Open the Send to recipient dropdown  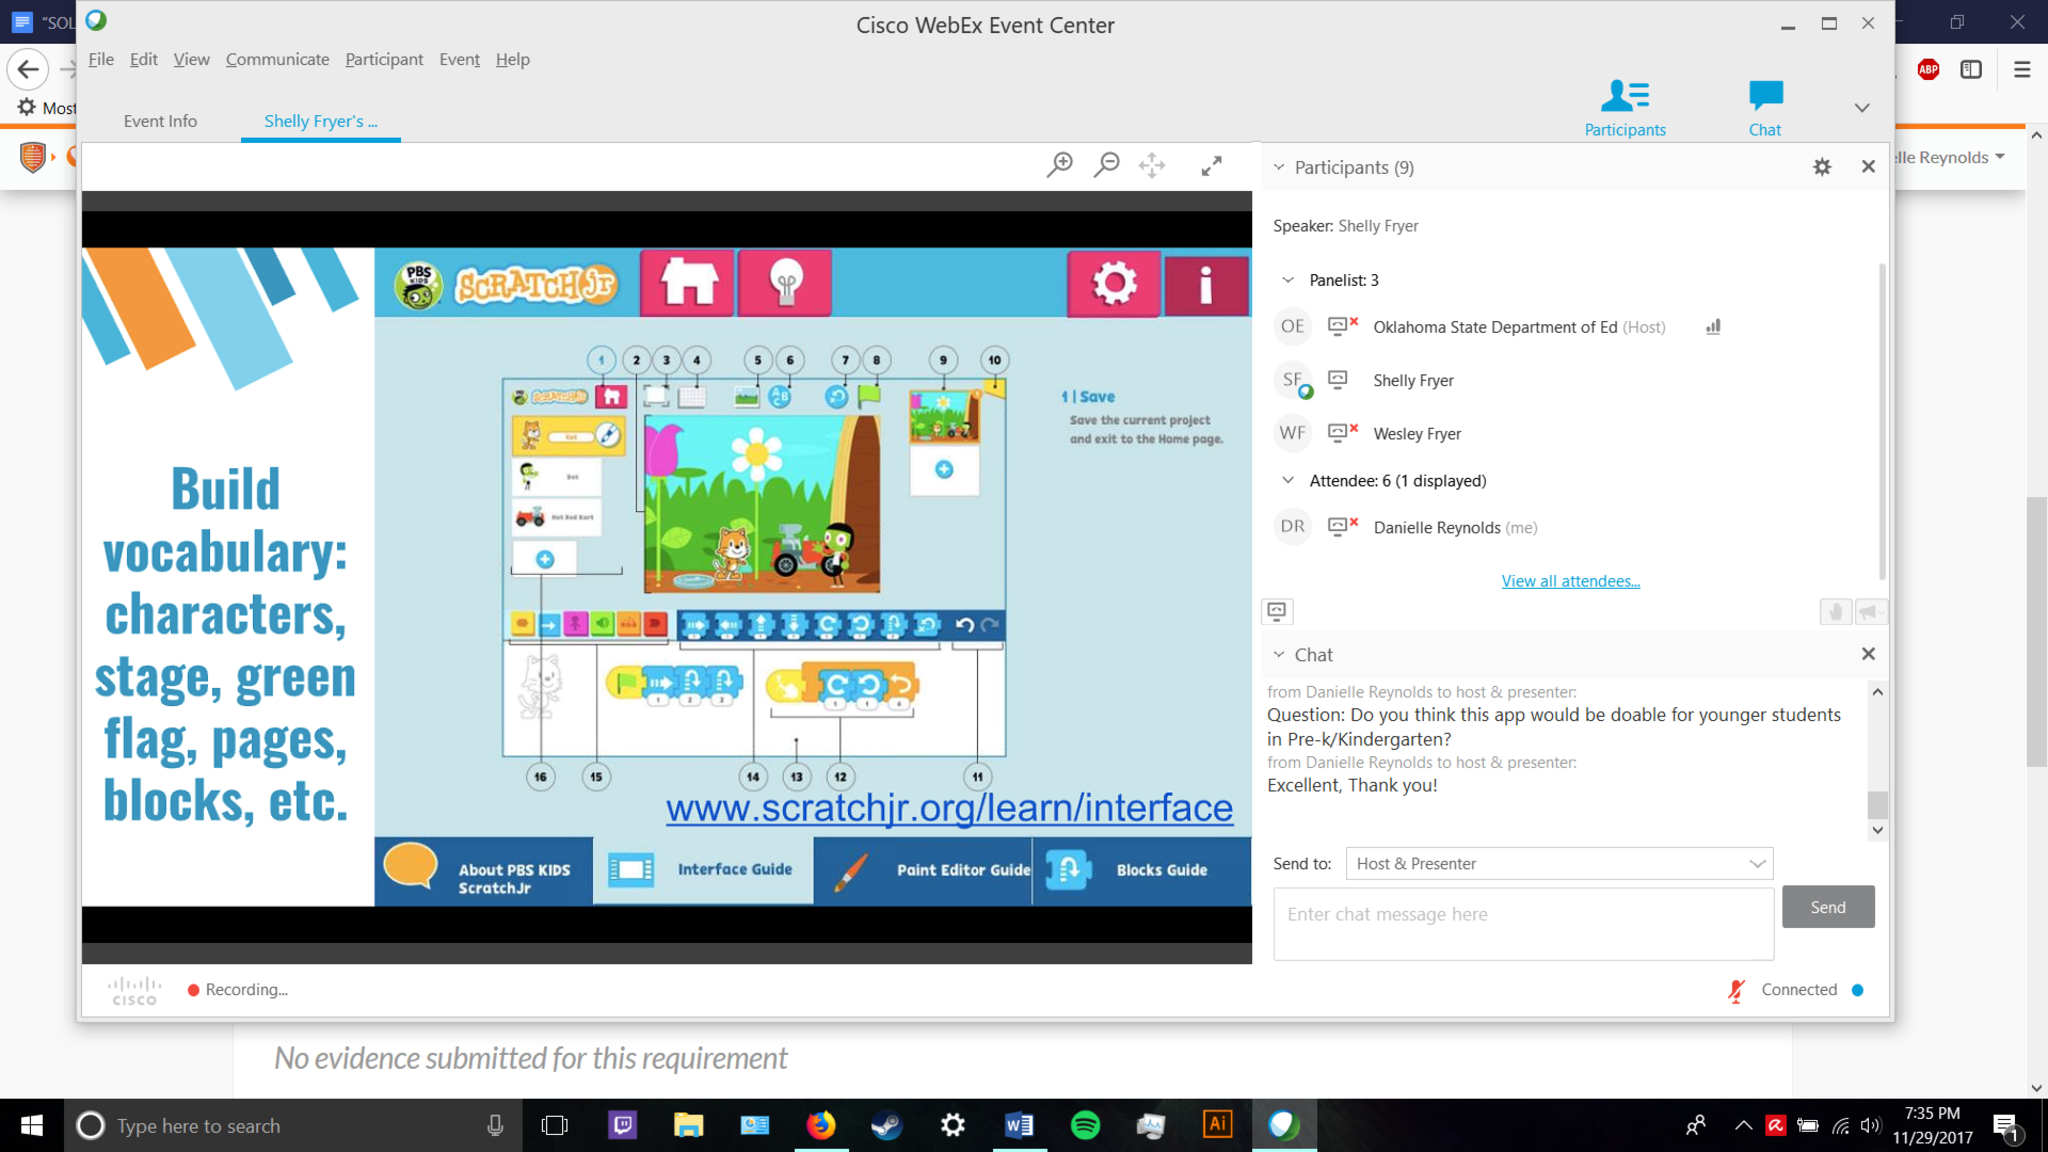tap(1558, 863)
